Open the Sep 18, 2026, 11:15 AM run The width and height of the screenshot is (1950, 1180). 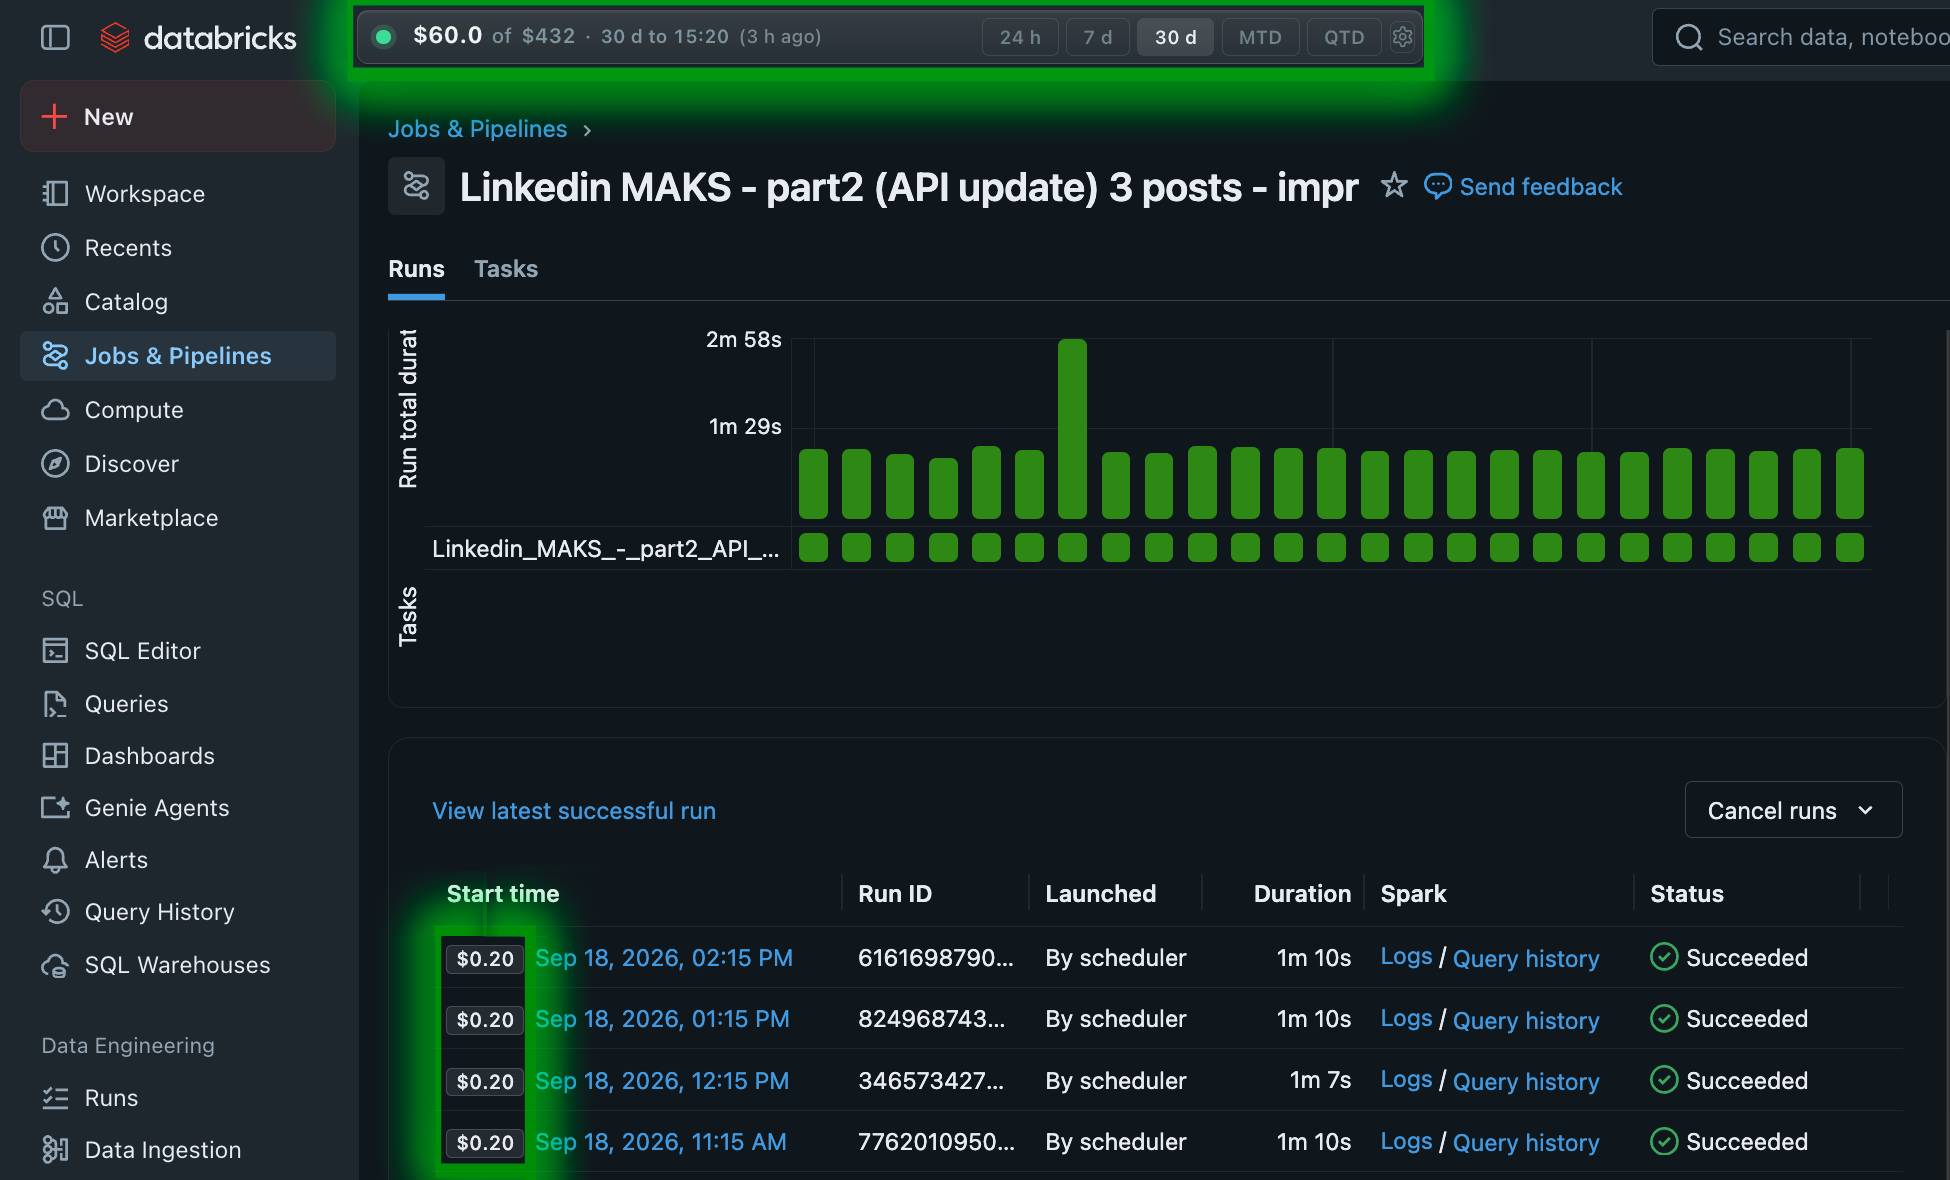tap(661, 1142)
